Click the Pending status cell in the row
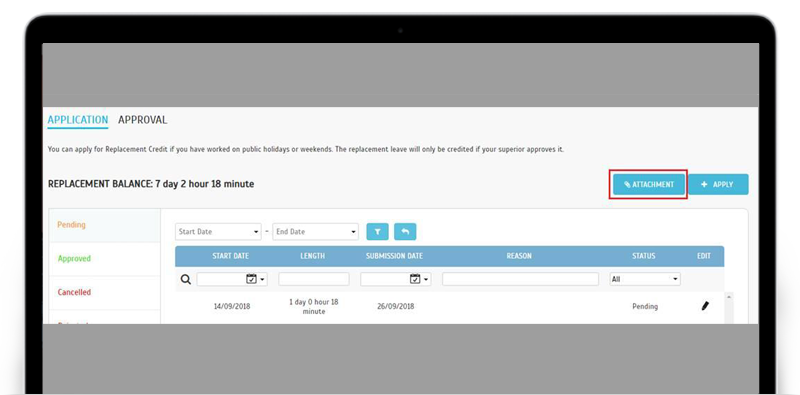This screenshot has width=800, height=395. (x=645, y=307)
